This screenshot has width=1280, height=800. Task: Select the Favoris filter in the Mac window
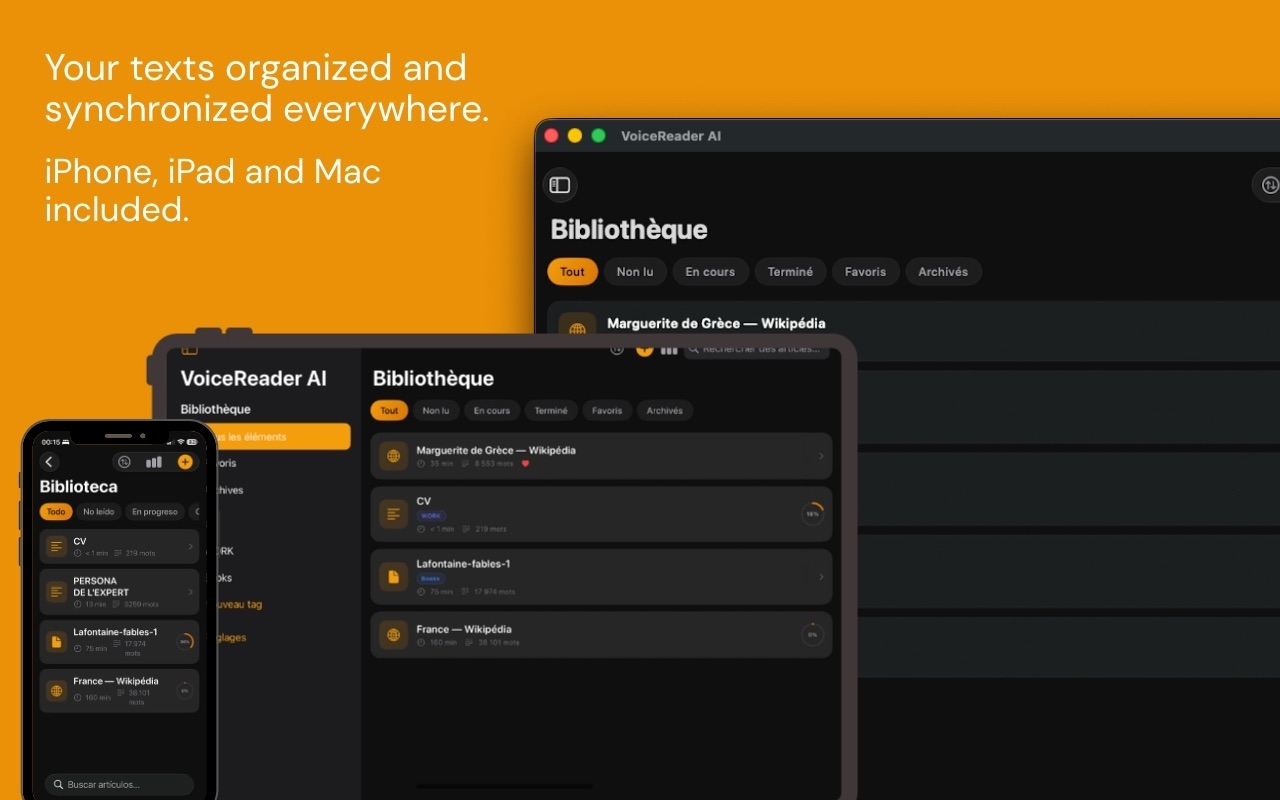[865, 272]
